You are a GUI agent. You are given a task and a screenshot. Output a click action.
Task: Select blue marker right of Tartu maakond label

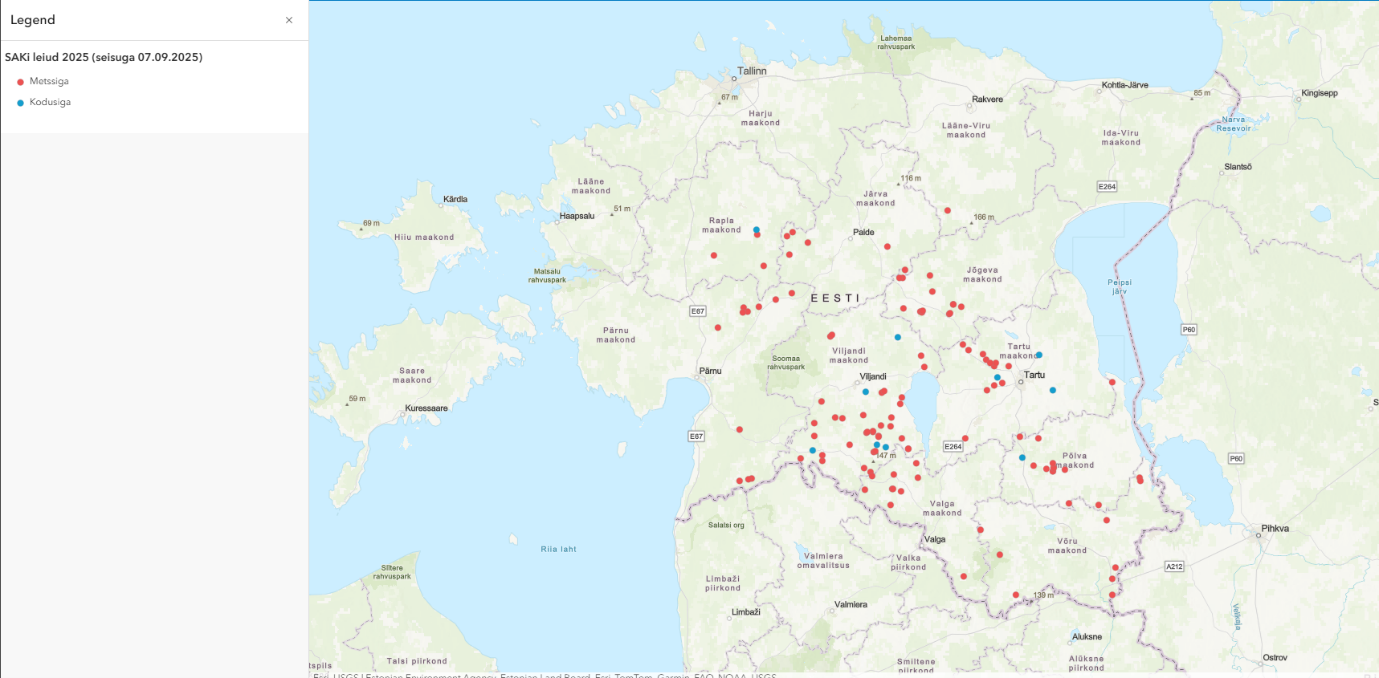click(1039, 355)
